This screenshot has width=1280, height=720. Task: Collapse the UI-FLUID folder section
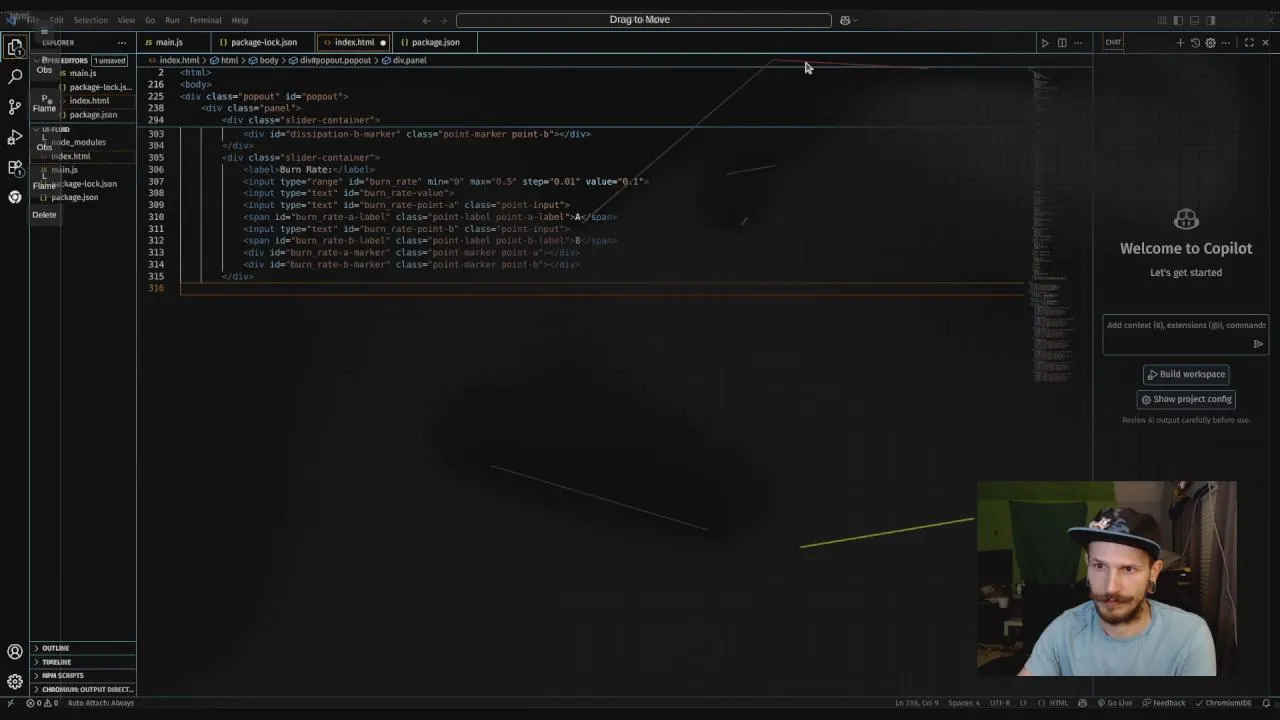pyautogui.click(x=83, y=130)
